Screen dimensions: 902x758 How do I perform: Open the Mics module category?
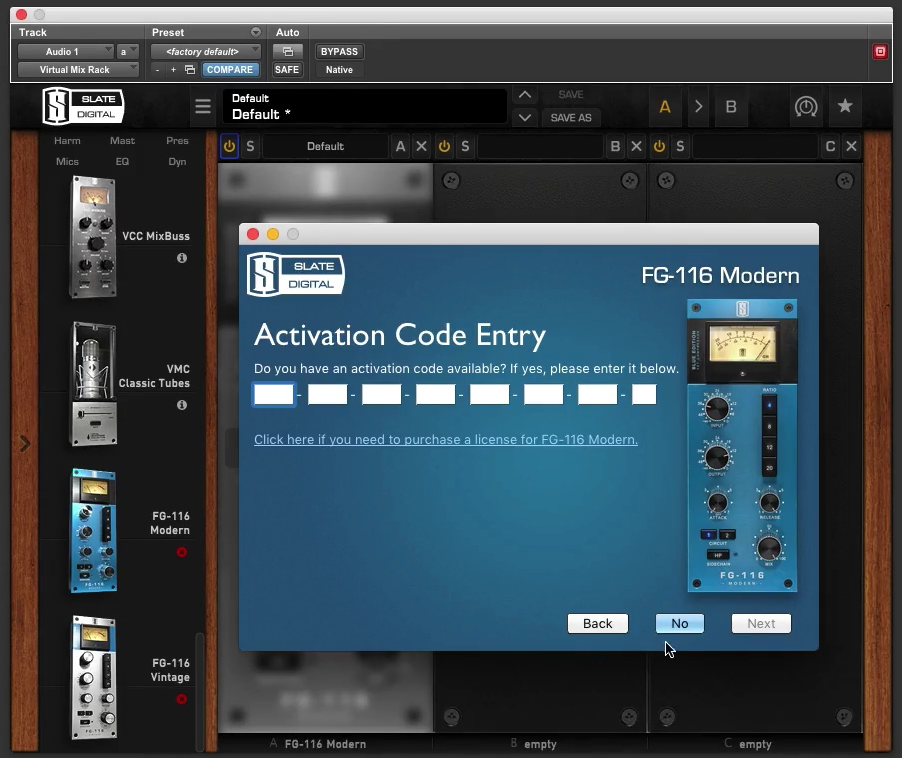click(67, 162)
